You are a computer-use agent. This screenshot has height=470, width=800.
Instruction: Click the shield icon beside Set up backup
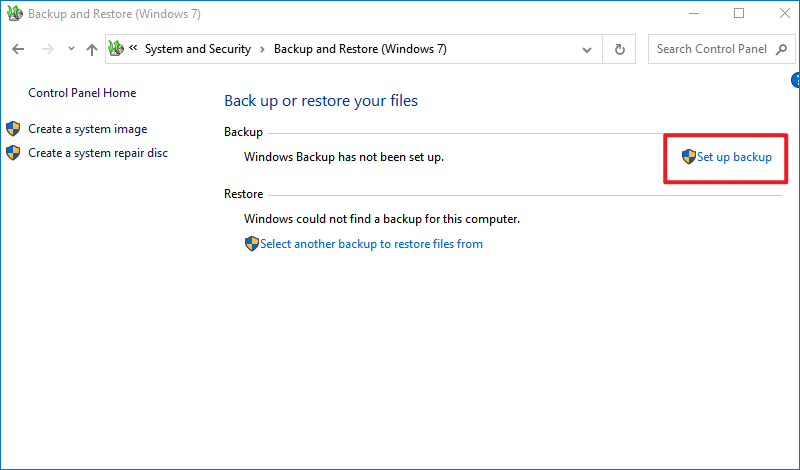(x=689, y=157)
